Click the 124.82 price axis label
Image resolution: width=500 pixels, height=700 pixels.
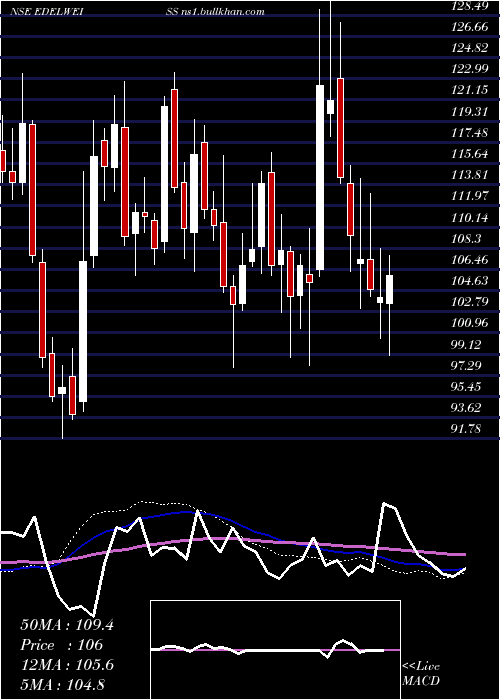coord(470,48)
